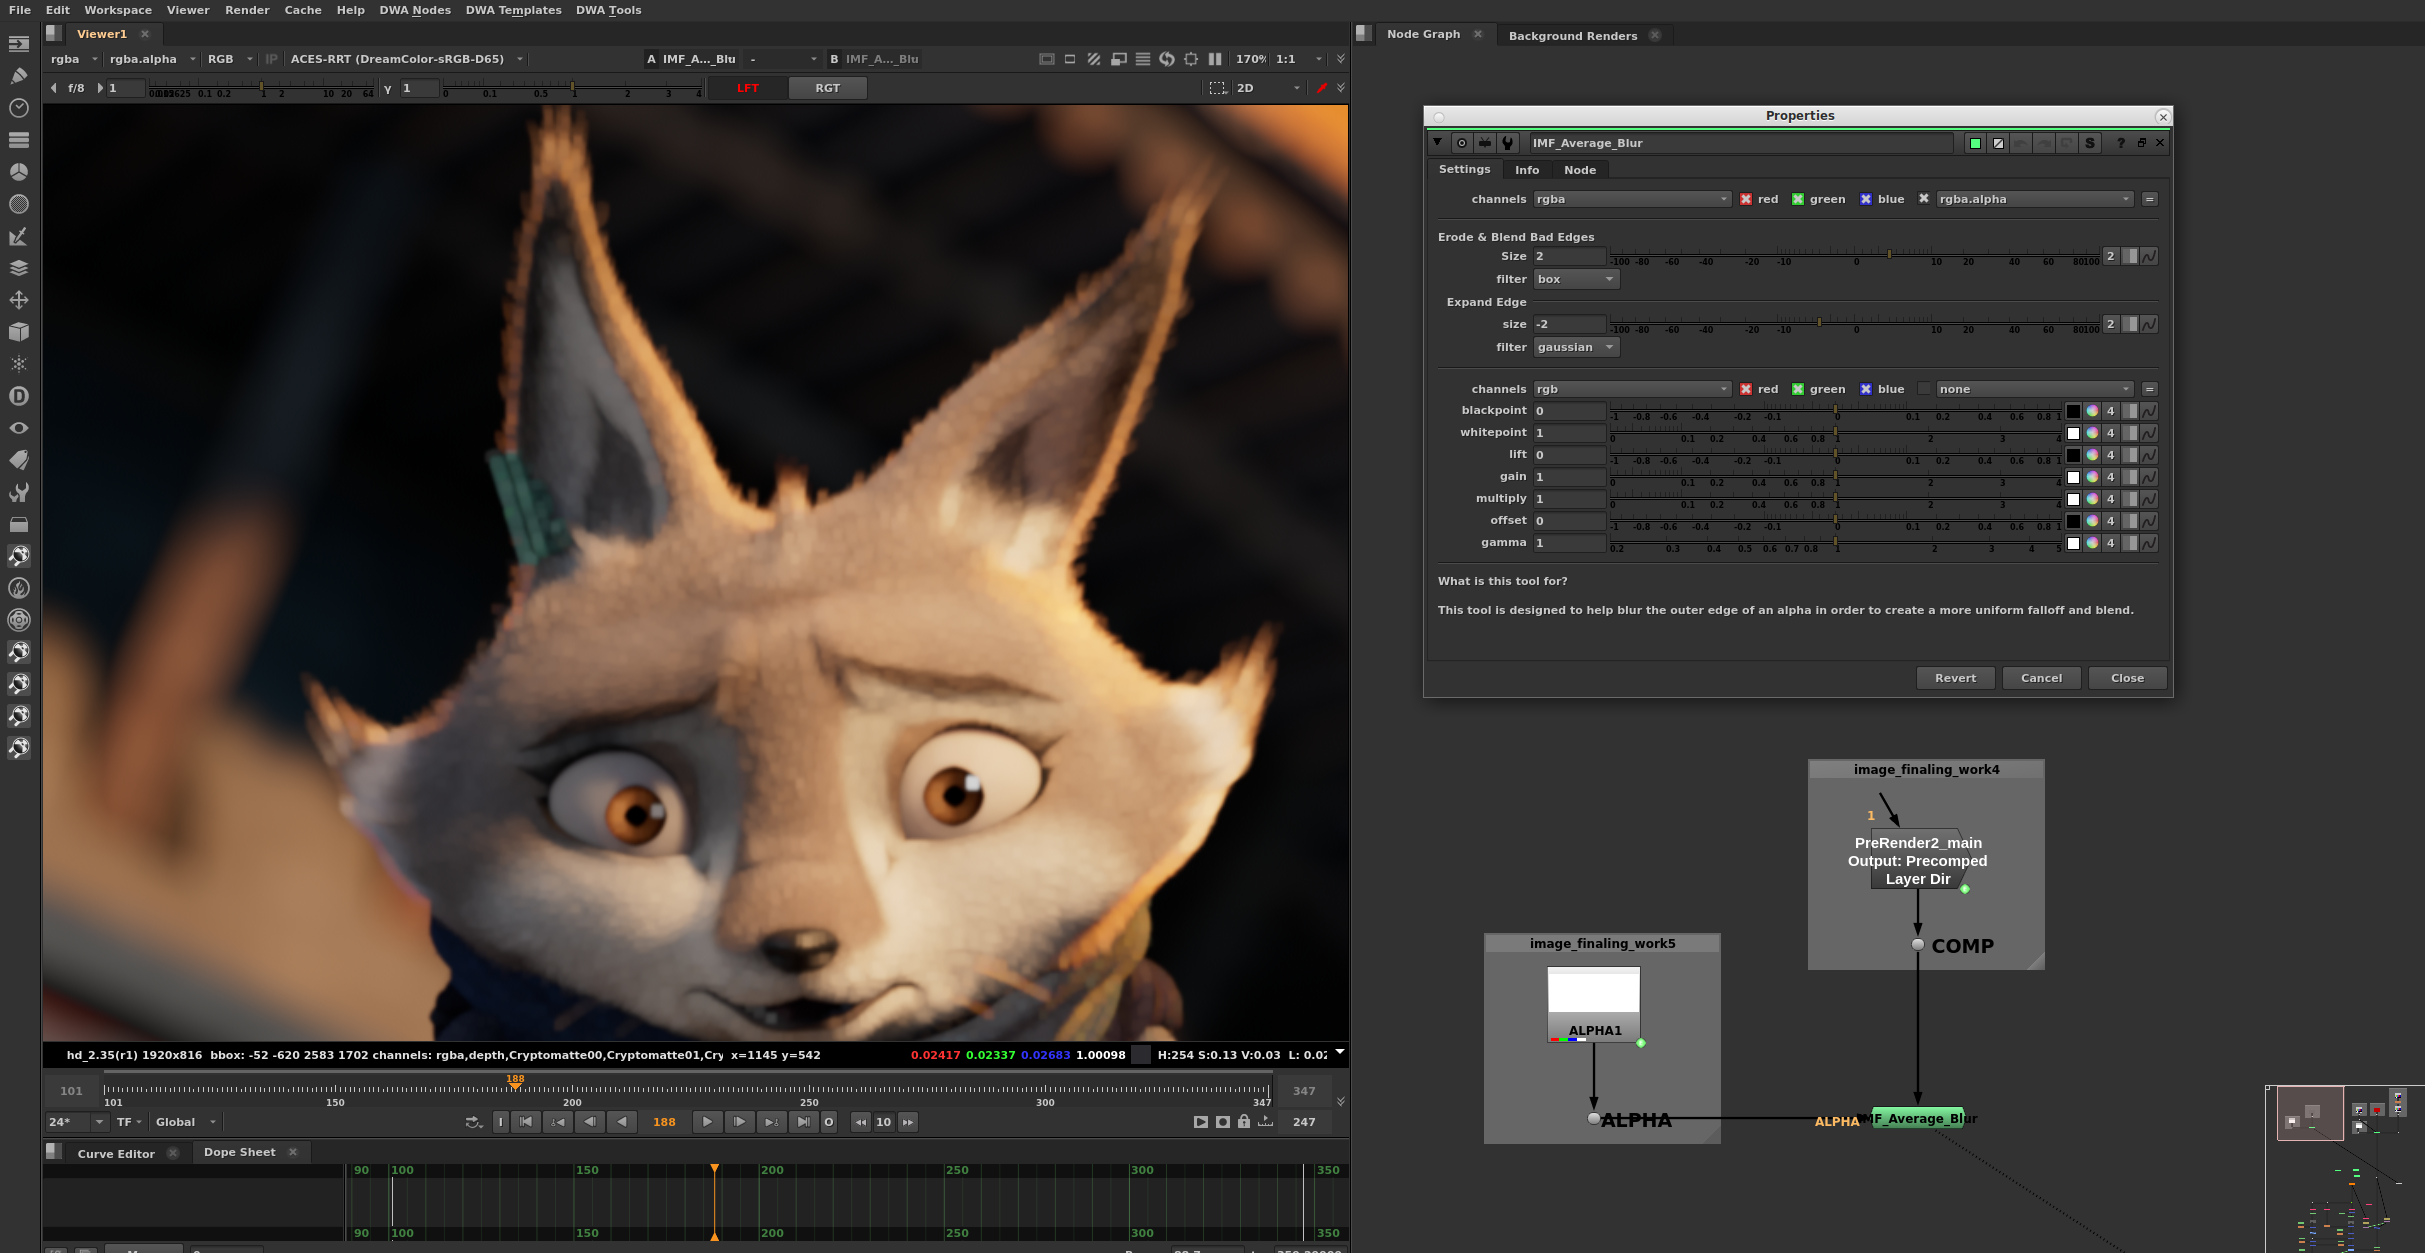The height and width of the screenshot is (1253, 2425).
Task: Open the Time nodes clock icon
Action: [18, 108]
